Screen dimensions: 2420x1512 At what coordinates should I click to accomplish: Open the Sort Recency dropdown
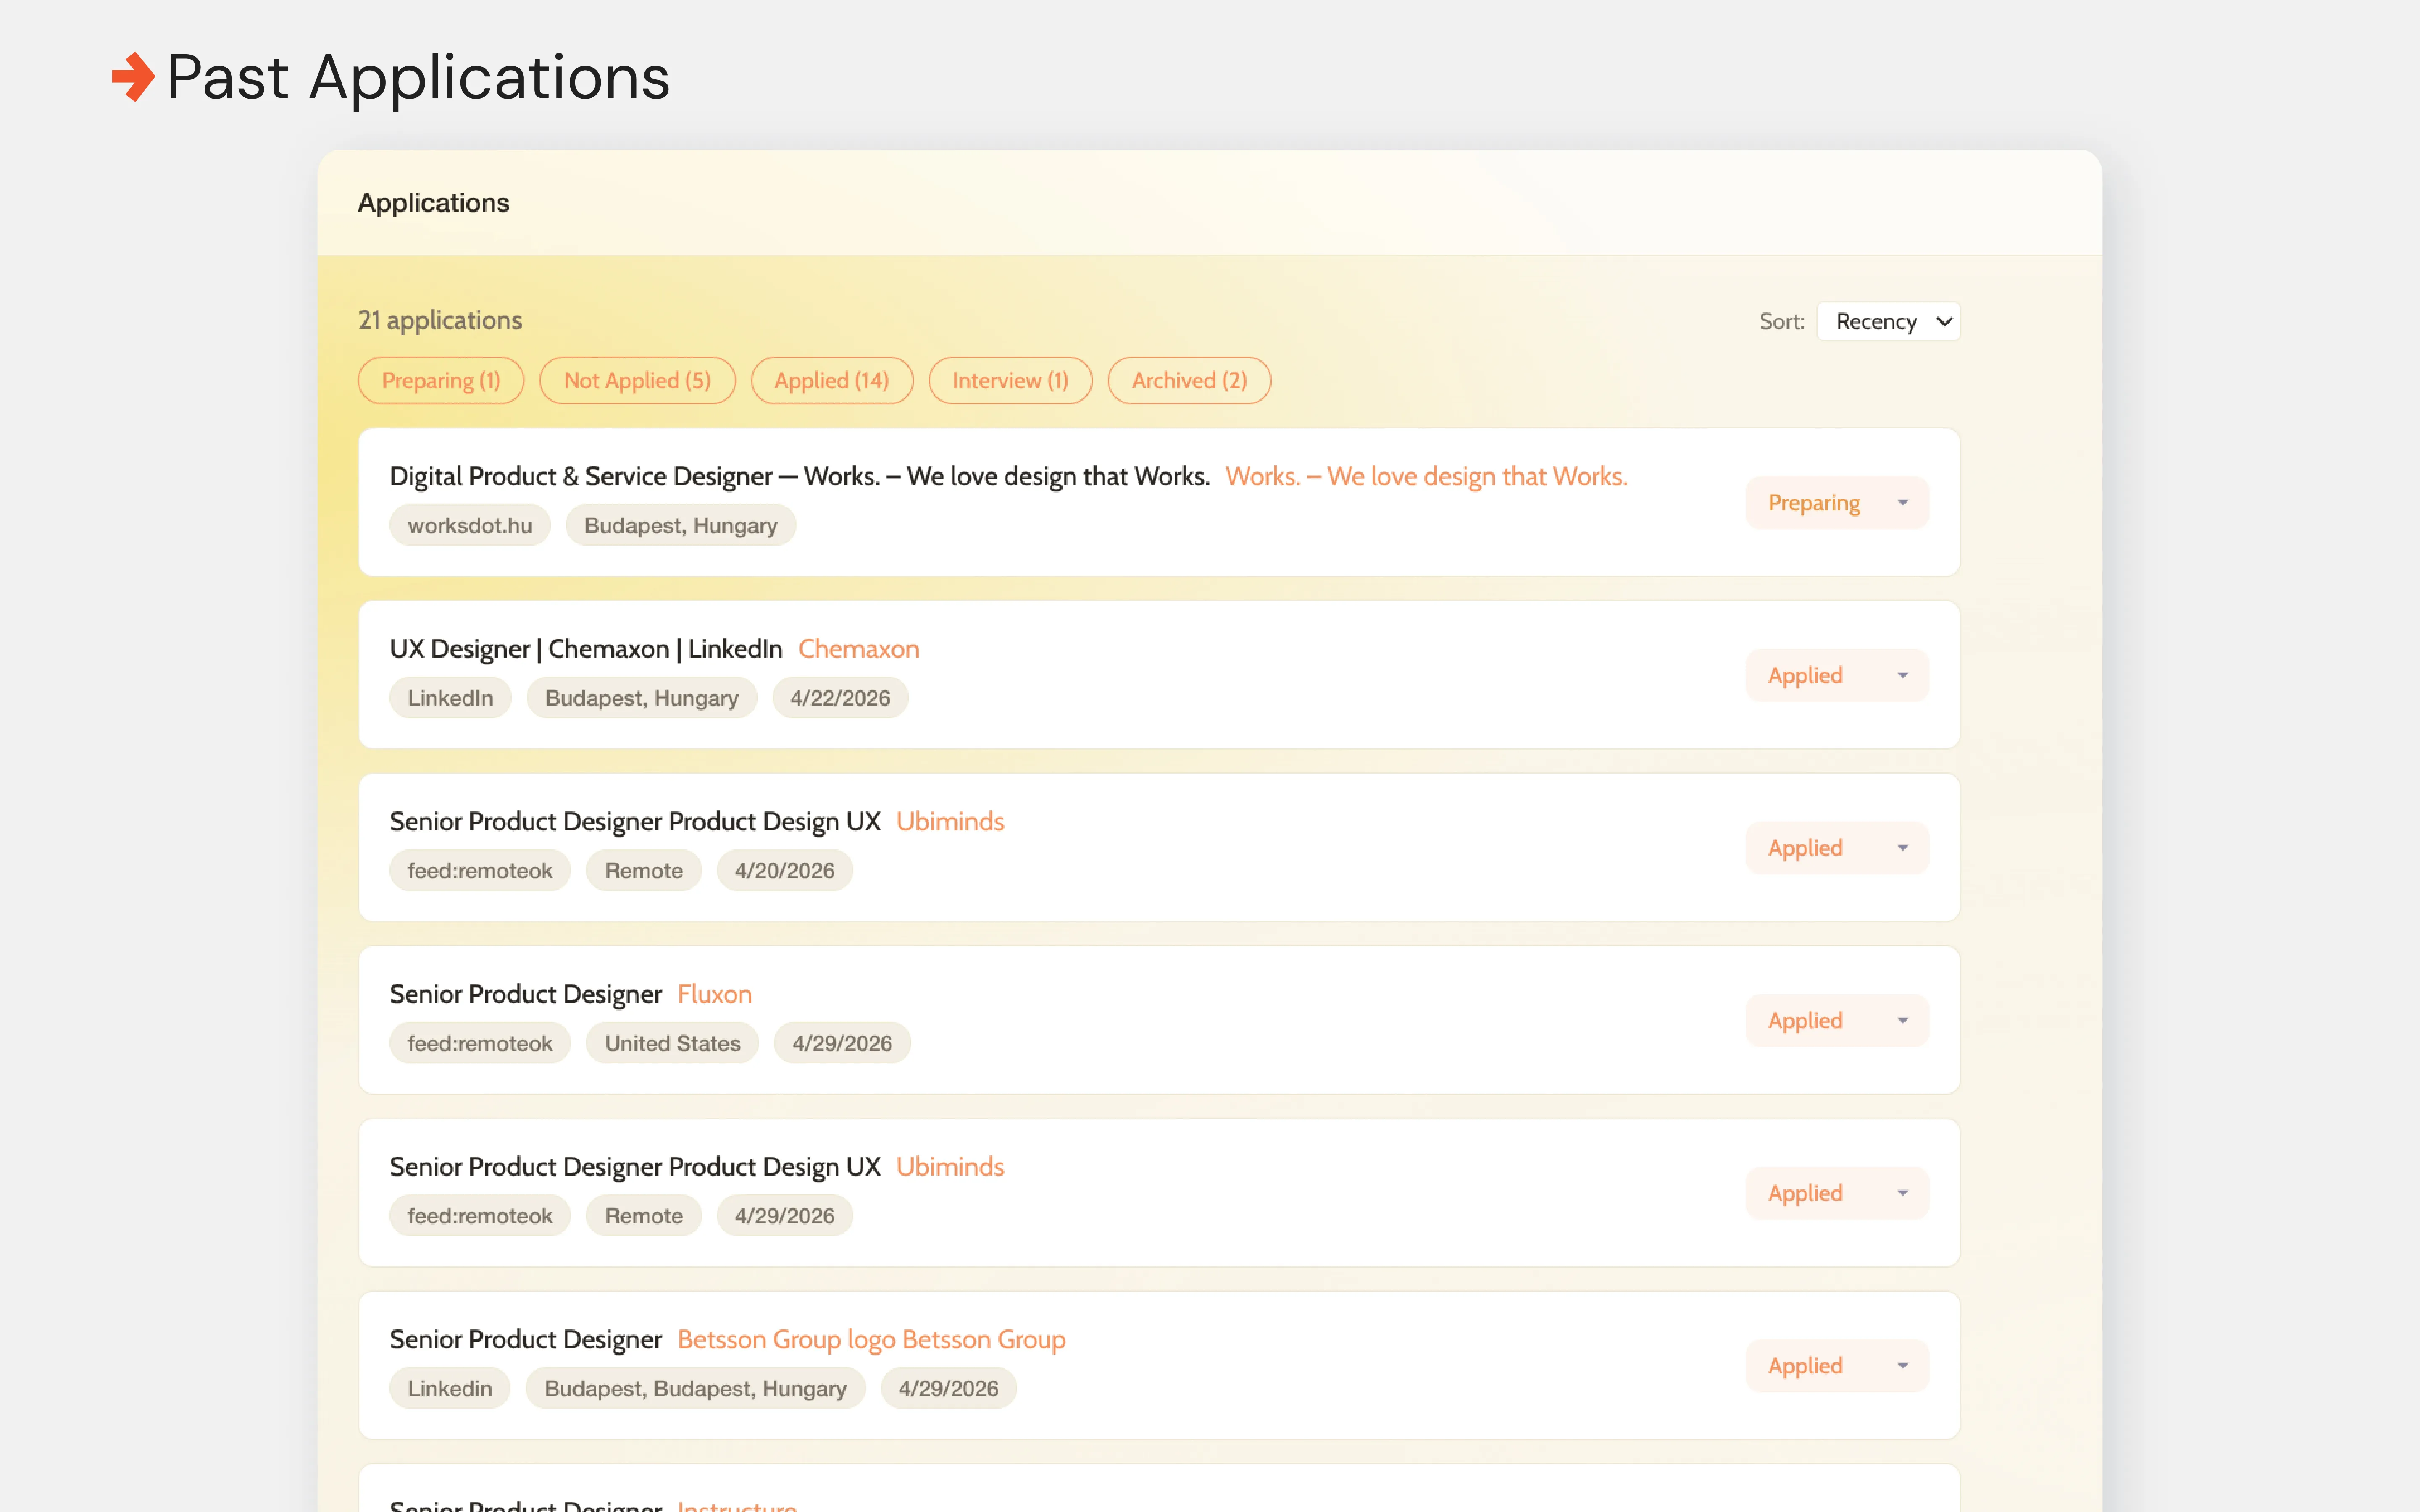tap(1888, 321)
